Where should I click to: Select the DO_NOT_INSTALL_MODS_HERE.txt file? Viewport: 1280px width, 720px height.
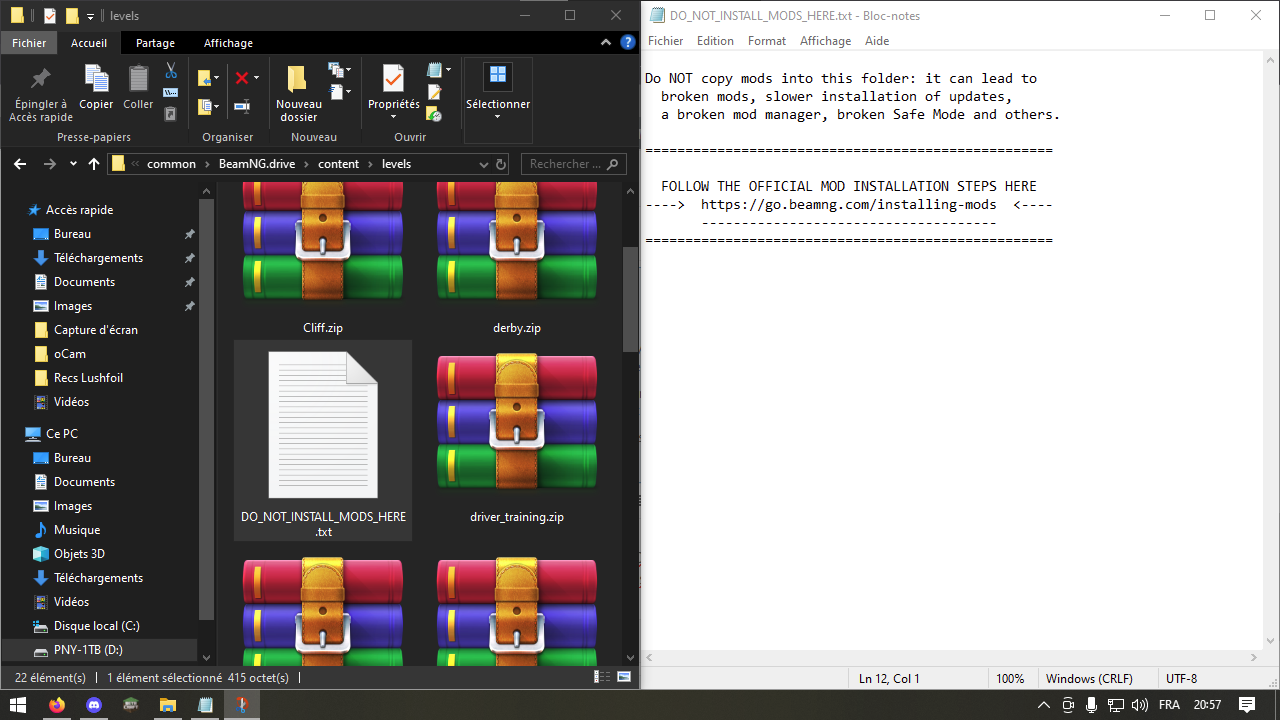pyautogui.click(x=323, y=440)
